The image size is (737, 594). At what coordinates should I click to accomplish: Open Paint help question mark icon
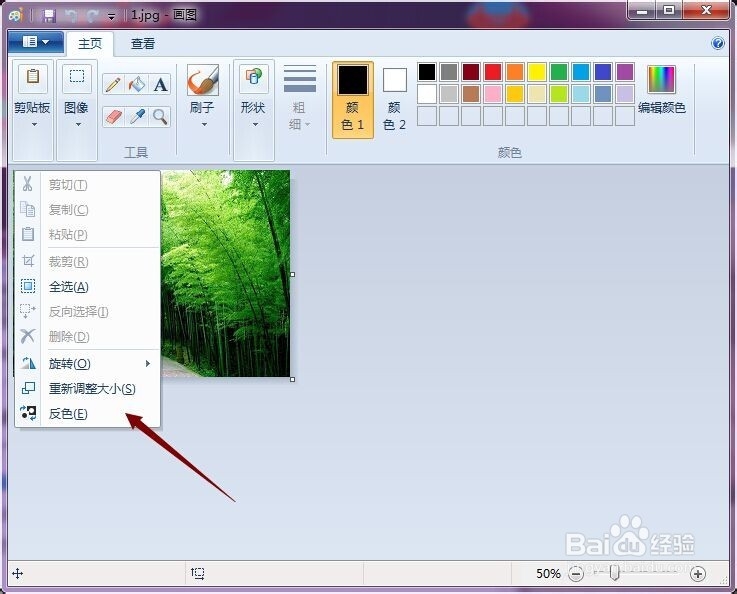coord(718,43)
